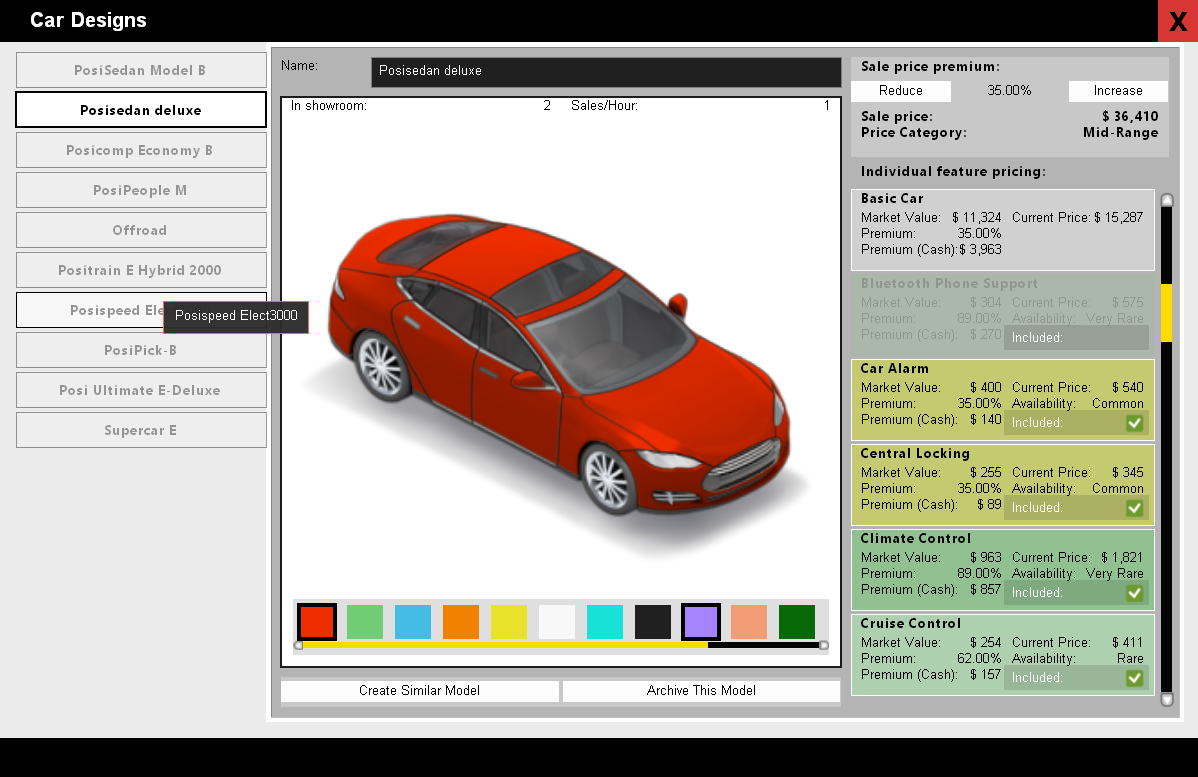Archive this car model
Screen dimensions: 1198x777
pyautogui.click(x=701, y=690)
